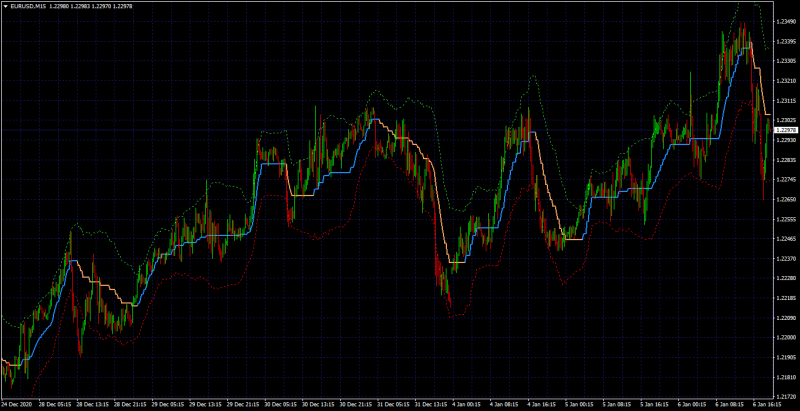Click the 30 Dec 21:15 time marker
The image size is (800, 411).
tap(356, 403)
